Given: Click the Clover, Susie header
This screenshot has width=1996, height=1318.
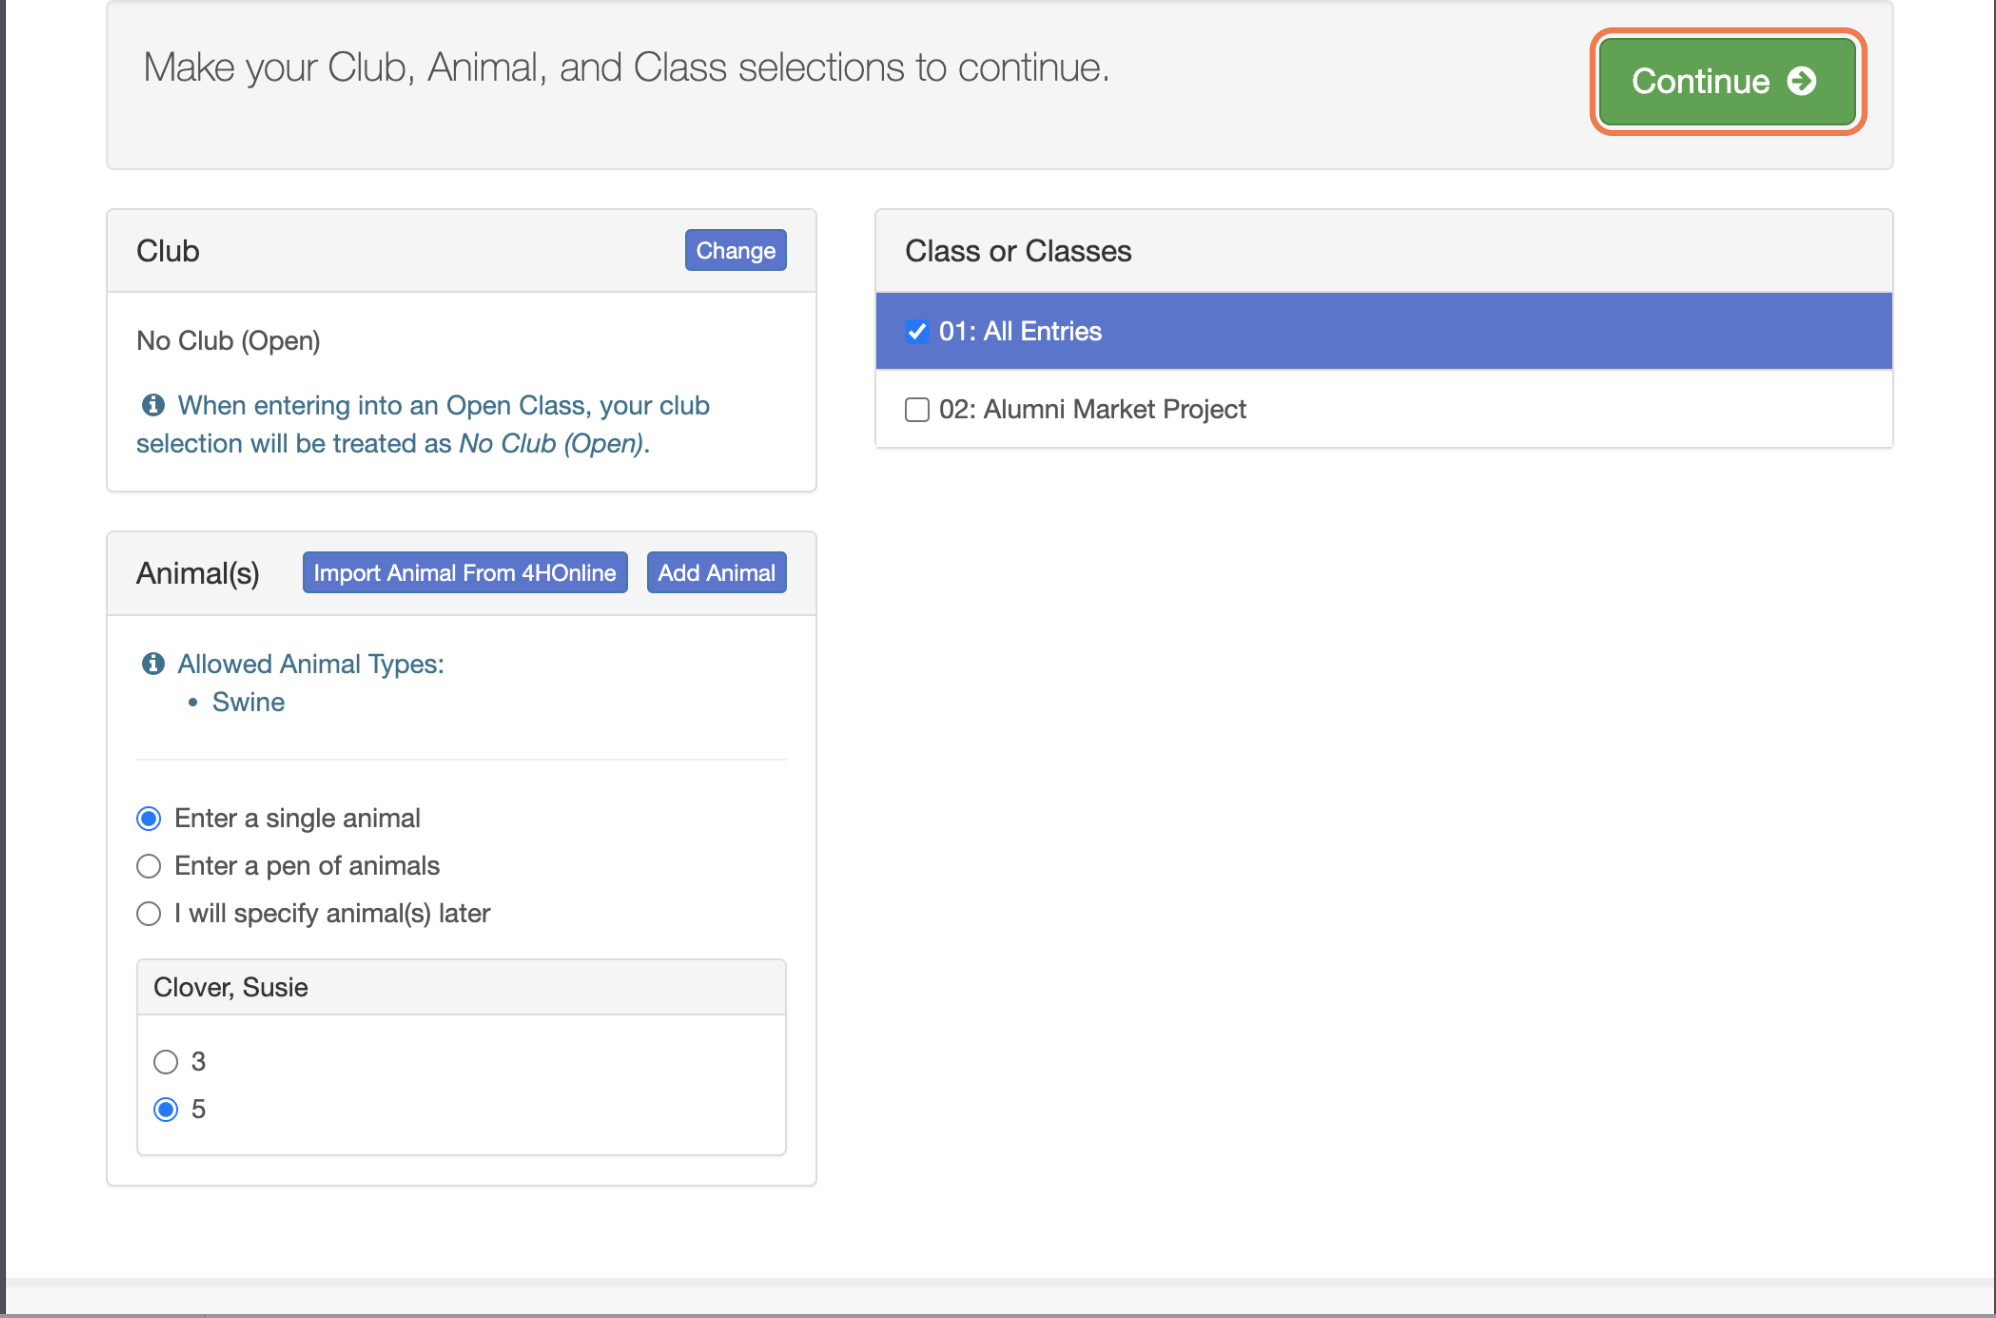Looking at the screenshot, I should tap(461, 987).
